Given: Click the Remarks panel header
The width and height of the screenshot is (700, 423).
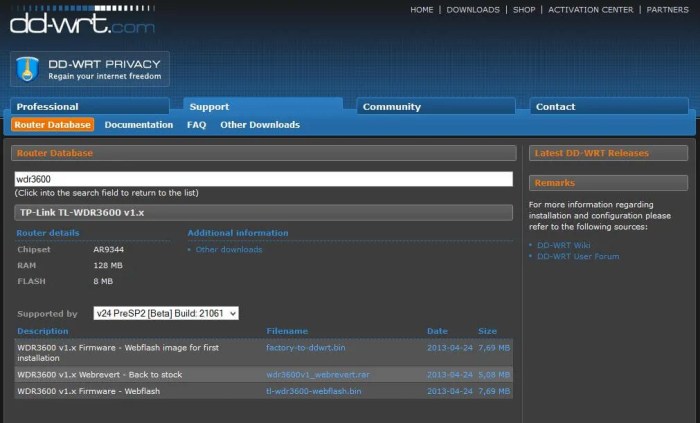Looking at the screenshot, I should [x=608, y=183].
